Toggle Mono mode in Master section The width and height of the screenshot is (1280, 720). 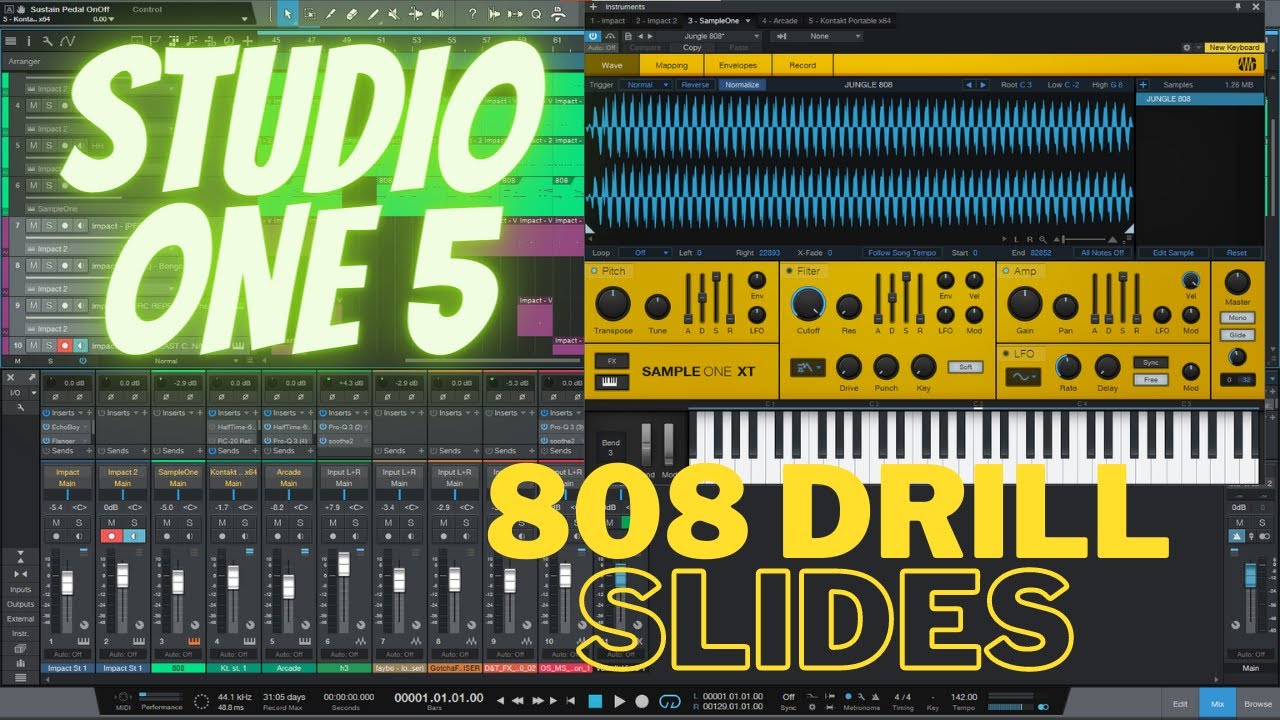1237,318
